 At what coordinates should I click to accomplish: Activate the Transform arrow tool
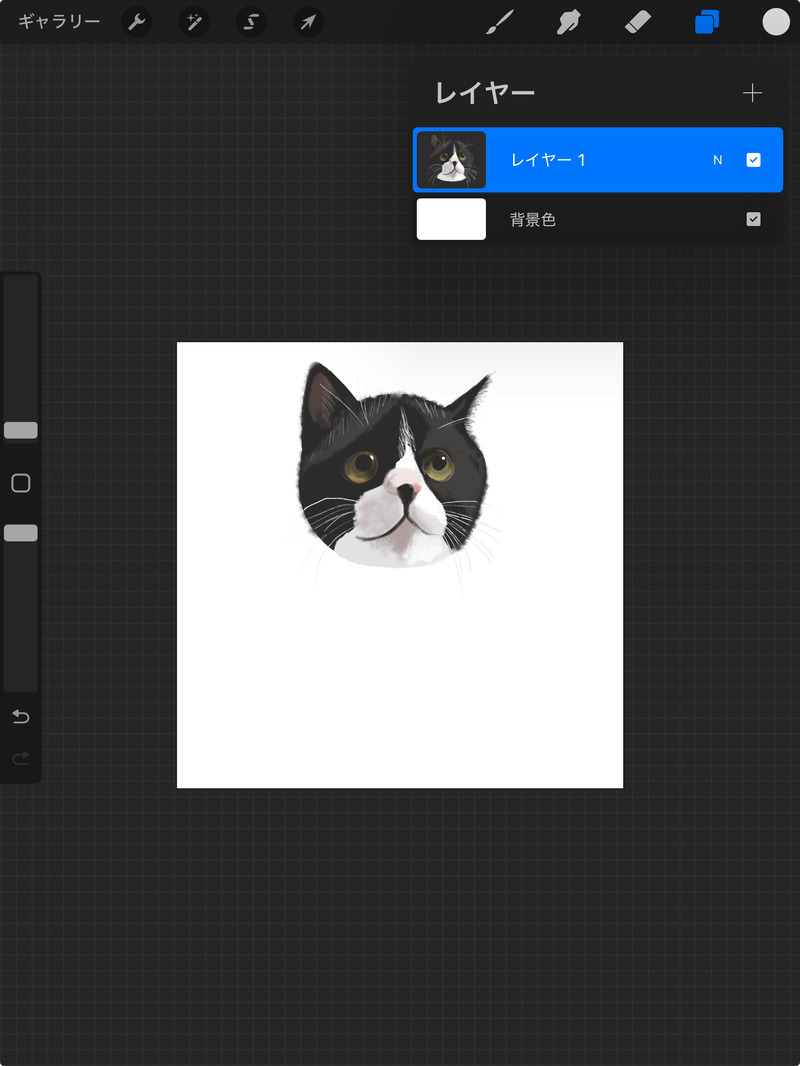coord(308,22)
